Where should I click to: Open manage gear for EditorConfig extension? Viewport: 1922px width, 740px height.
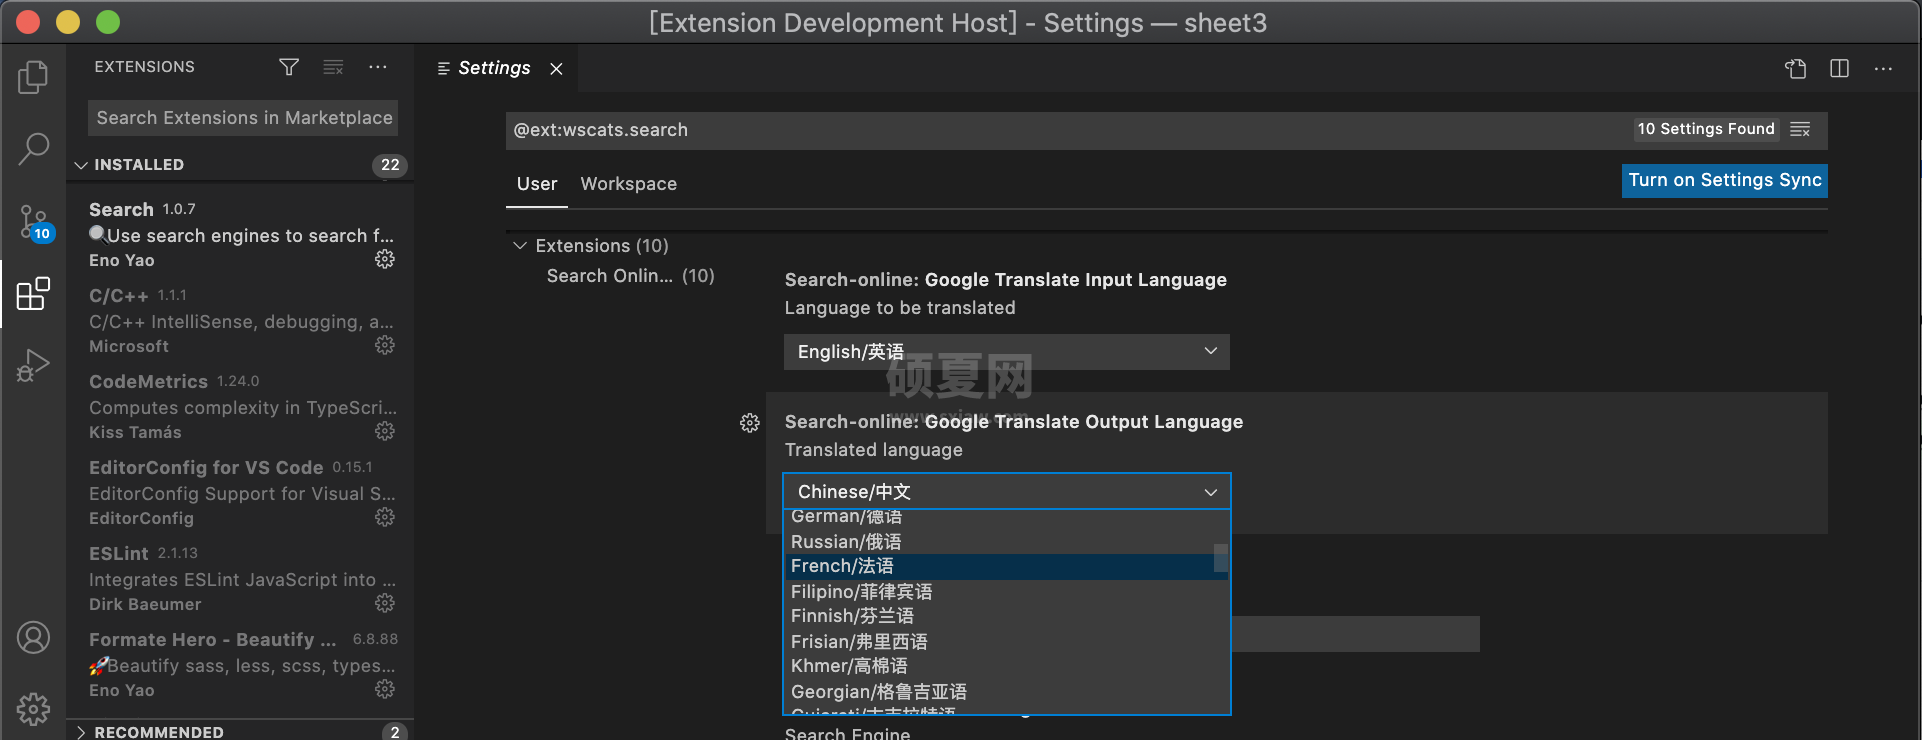click(385, 517)
